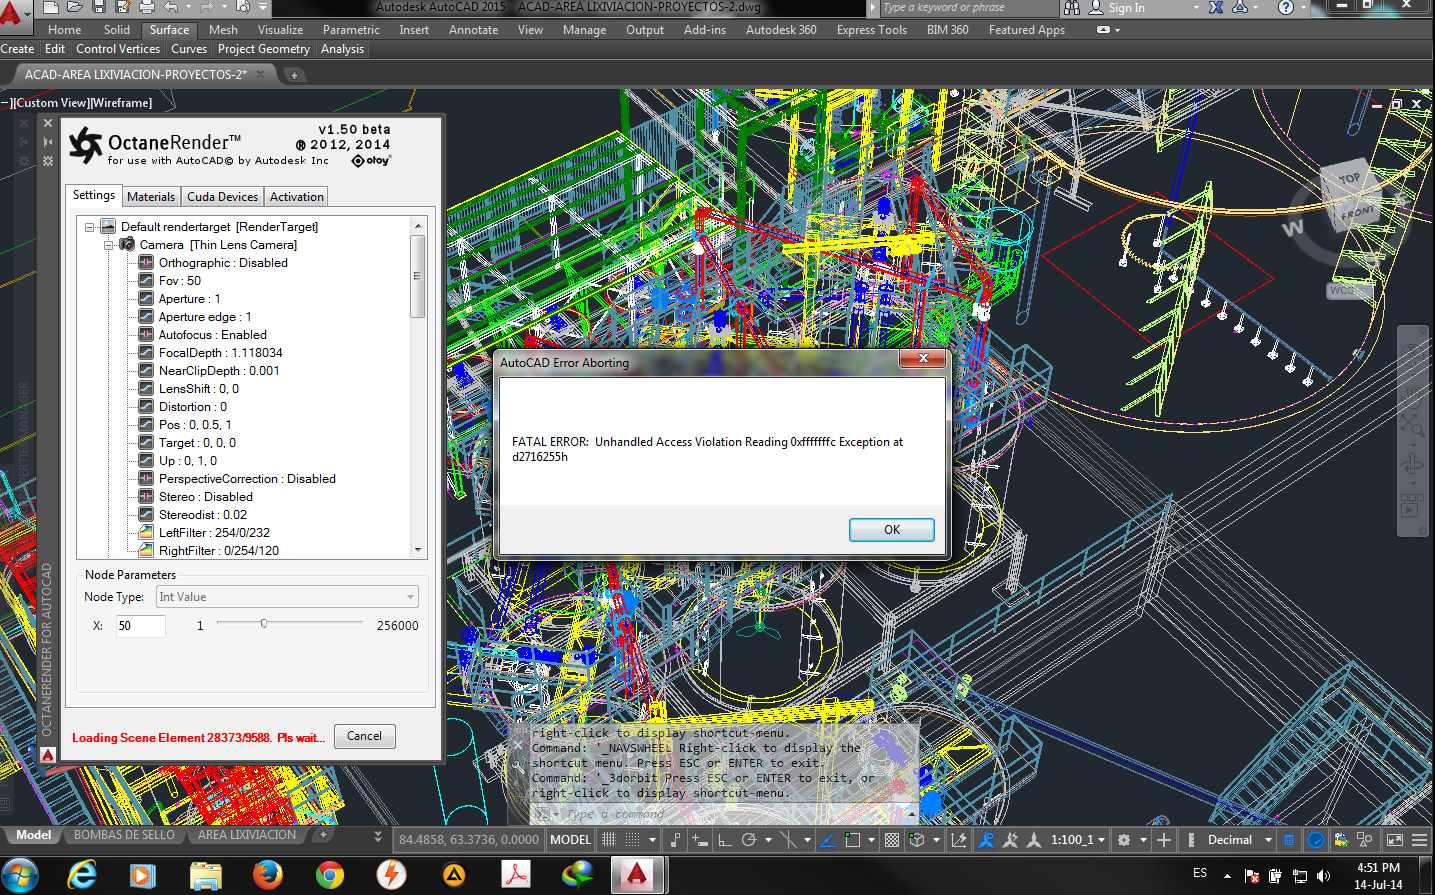Screen dimensions: 1435x895
Task: Click the MODEL space button in status bar
Action: coord(571,840)
